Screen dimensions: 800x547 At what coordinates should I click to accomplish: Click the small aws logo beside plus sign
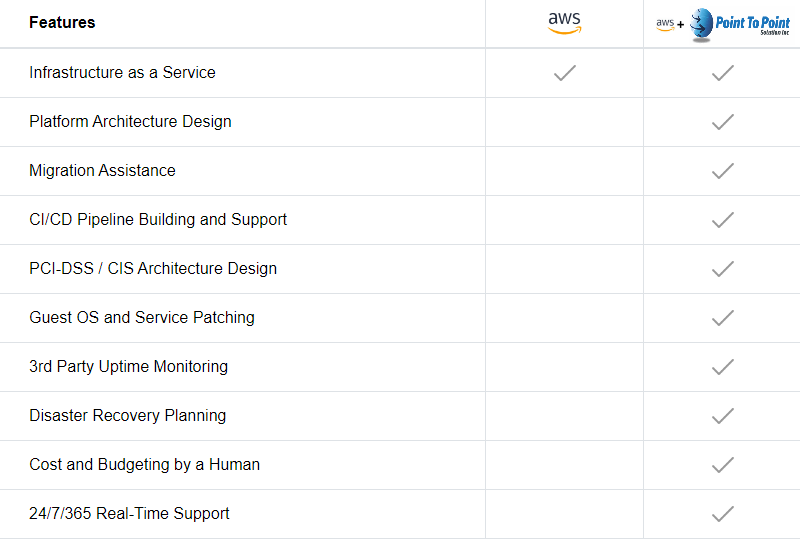[665, 24]
